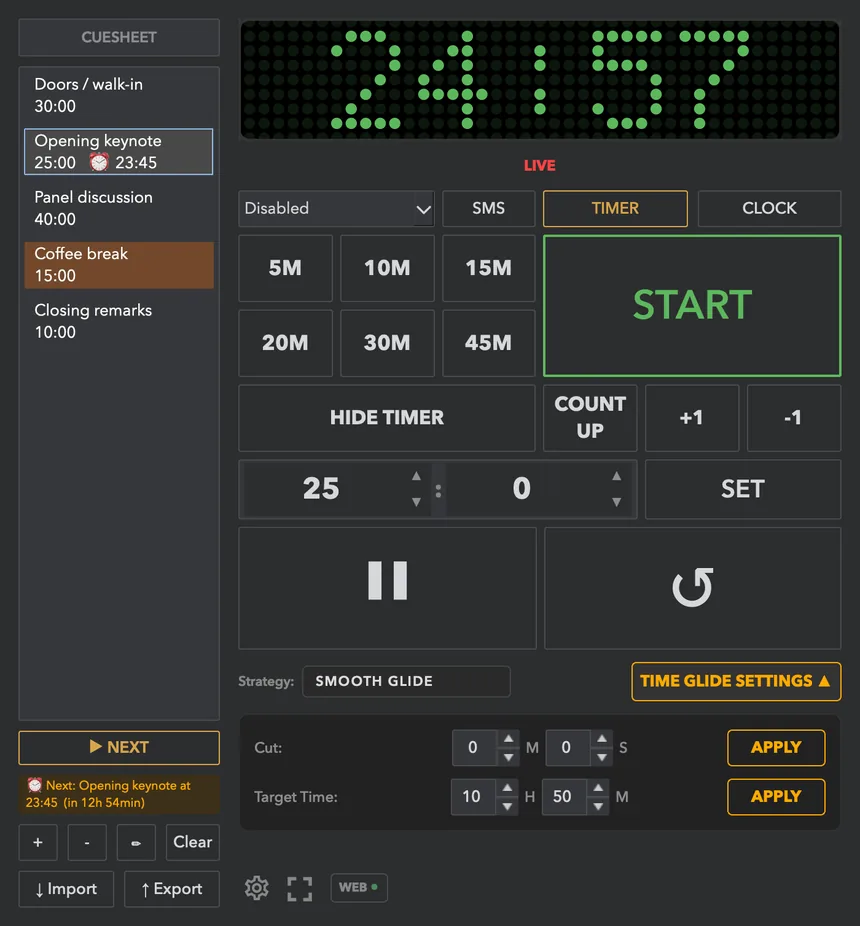This screenshot has height=926, width=860.
Task: Increase the seconds value with up arrow
Action: [x=616, y=476]
